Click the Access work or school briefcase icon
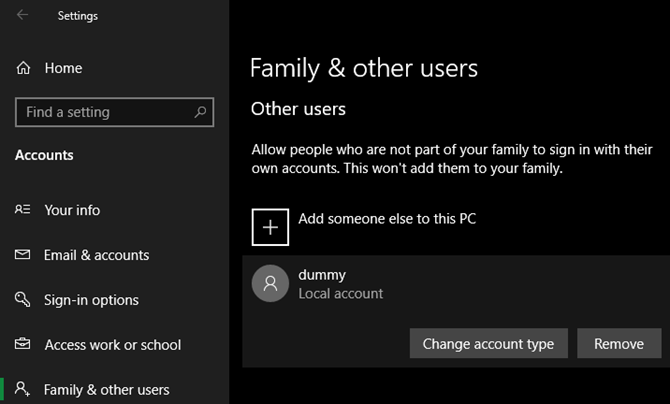This screenshot has width=670, height=404. (x=22, y=344)
